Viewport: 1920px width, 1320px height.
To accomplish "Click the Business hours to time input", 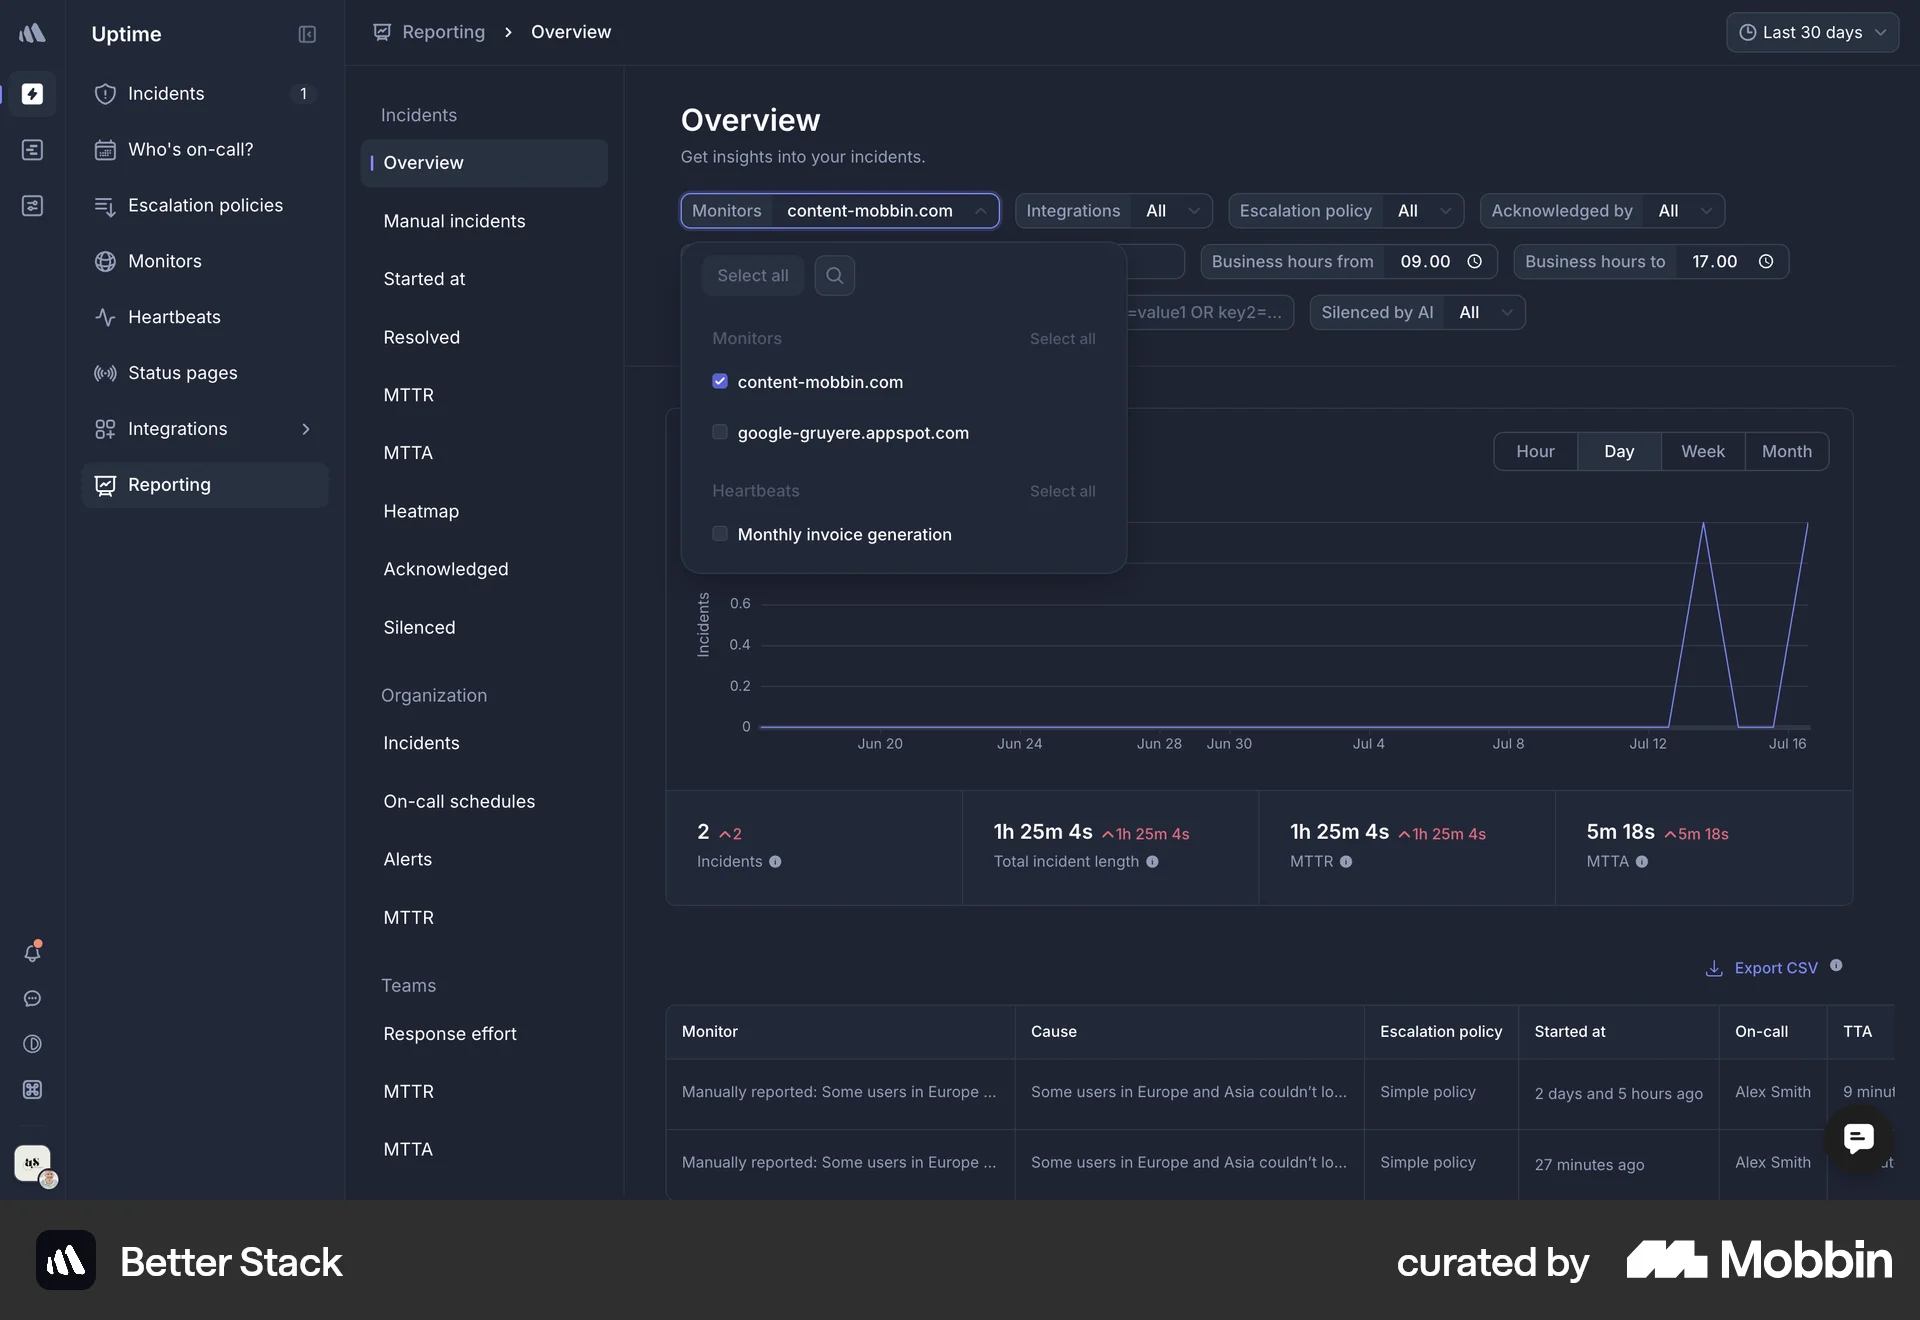I will (1714, 261).
